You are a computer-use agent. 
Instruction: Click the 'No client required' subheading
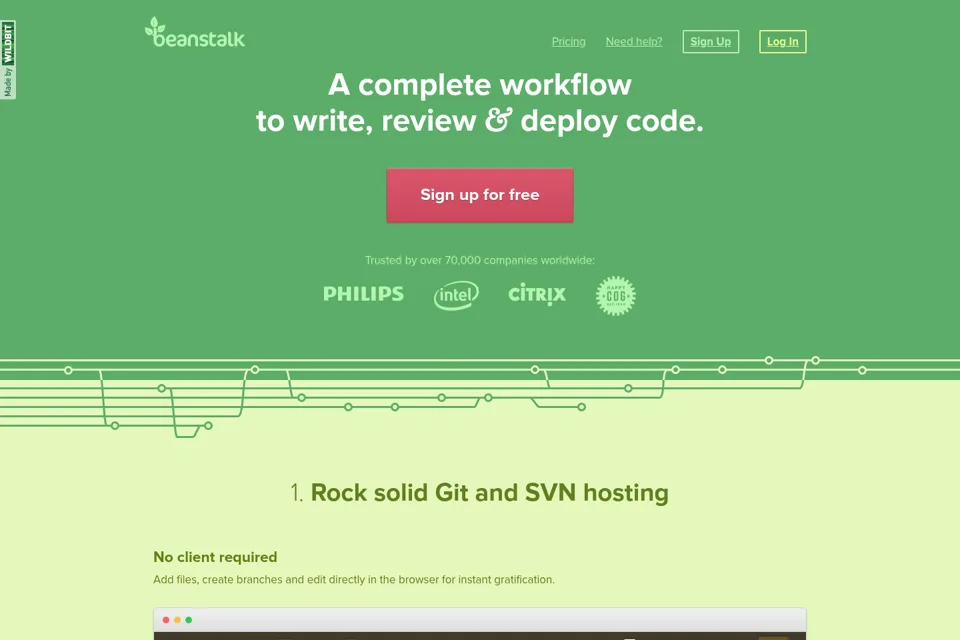coord(215,557)
